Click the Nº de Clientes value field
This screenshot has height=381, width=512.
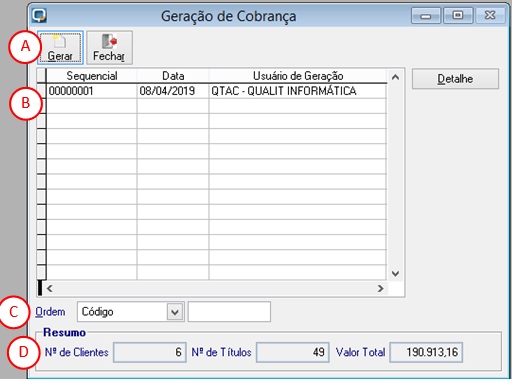pos(150,352)
